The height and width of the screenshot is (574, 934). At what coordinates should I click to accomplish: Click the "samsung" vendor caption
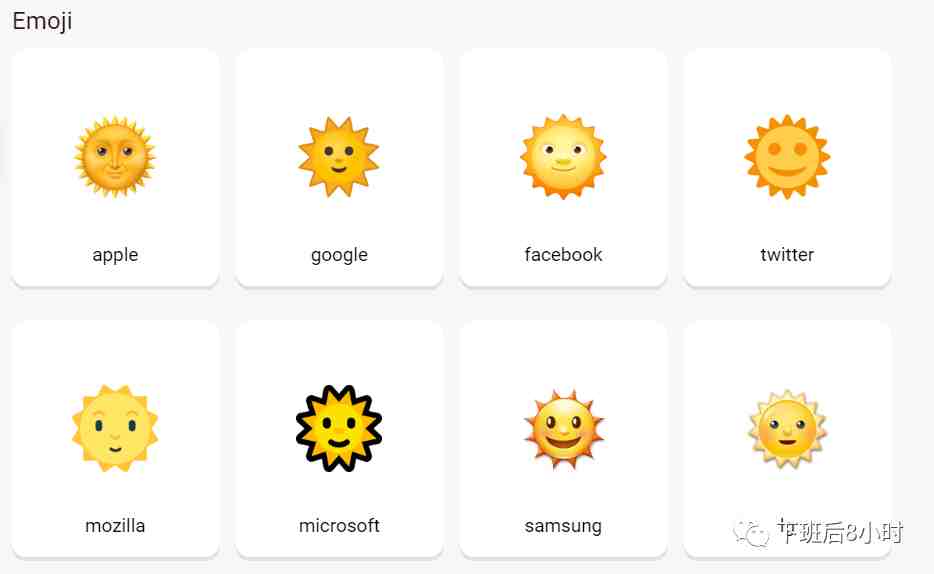[563, 526]
